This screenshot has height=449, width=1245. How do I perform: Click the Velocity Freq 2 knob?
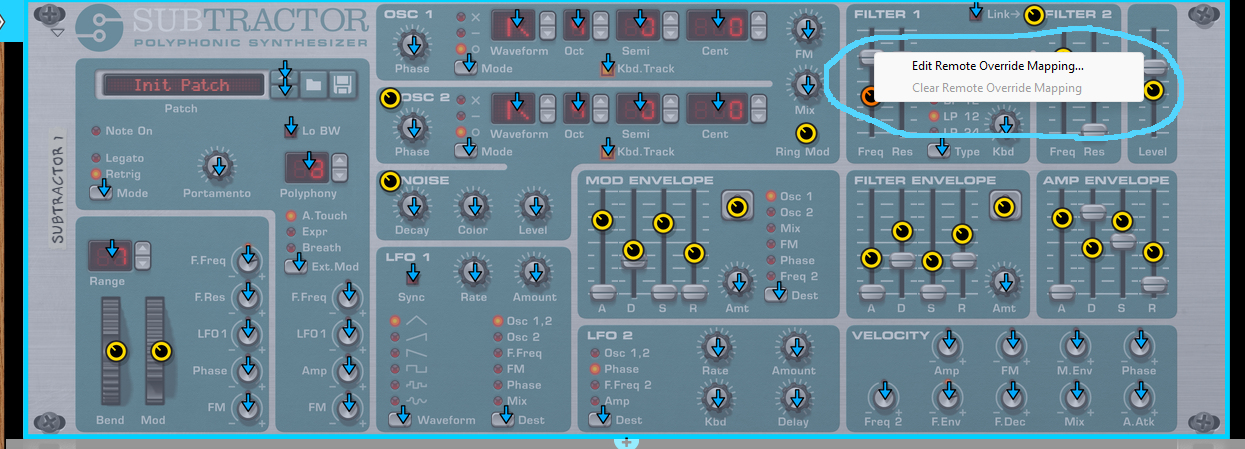click(x=882, y=397)
